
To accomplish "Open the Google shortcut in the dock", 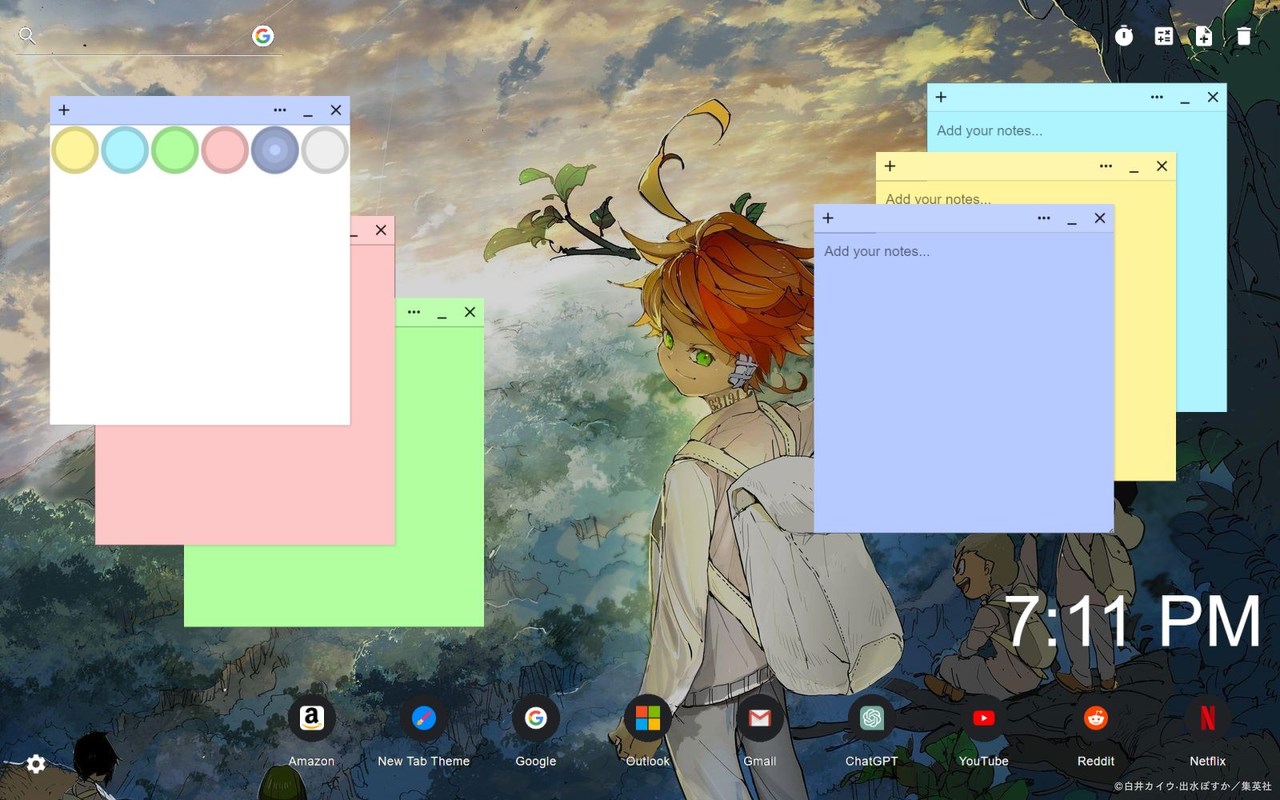I will click(x=536, y=718).
